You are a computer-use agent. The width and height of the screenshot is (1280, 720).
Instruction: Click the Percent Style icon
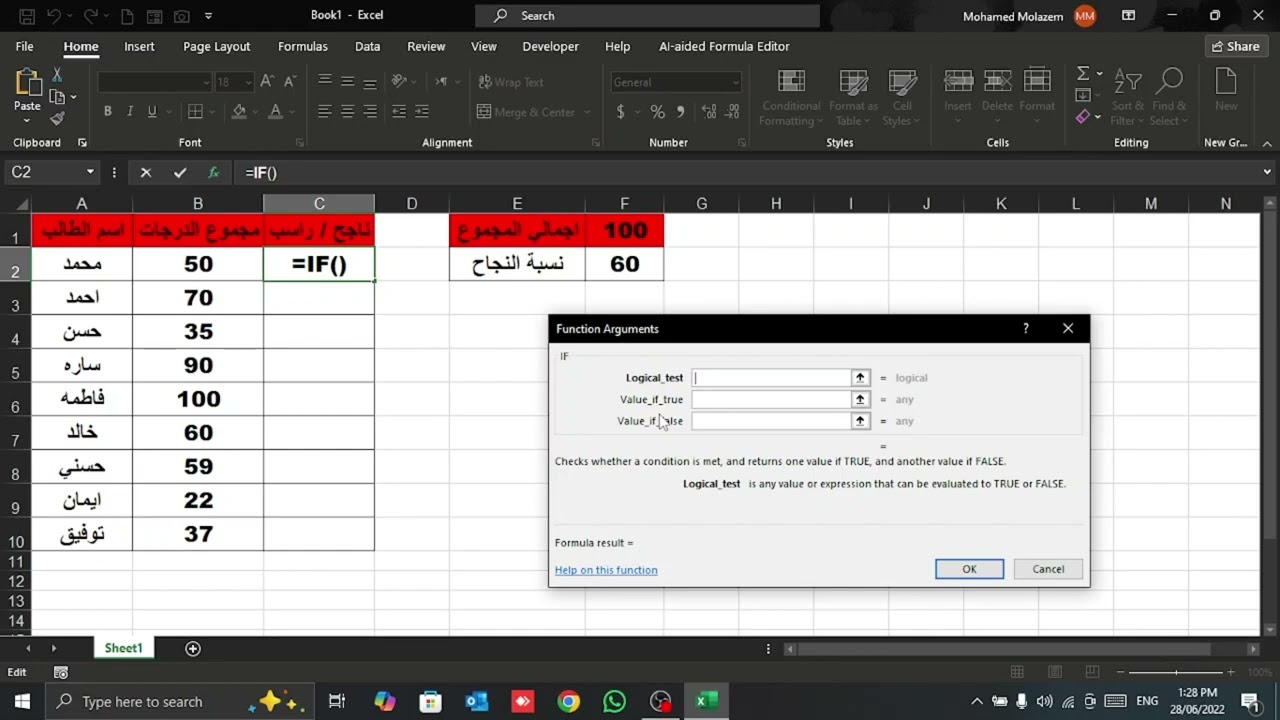pyautogui.click(x=657, y=112)
